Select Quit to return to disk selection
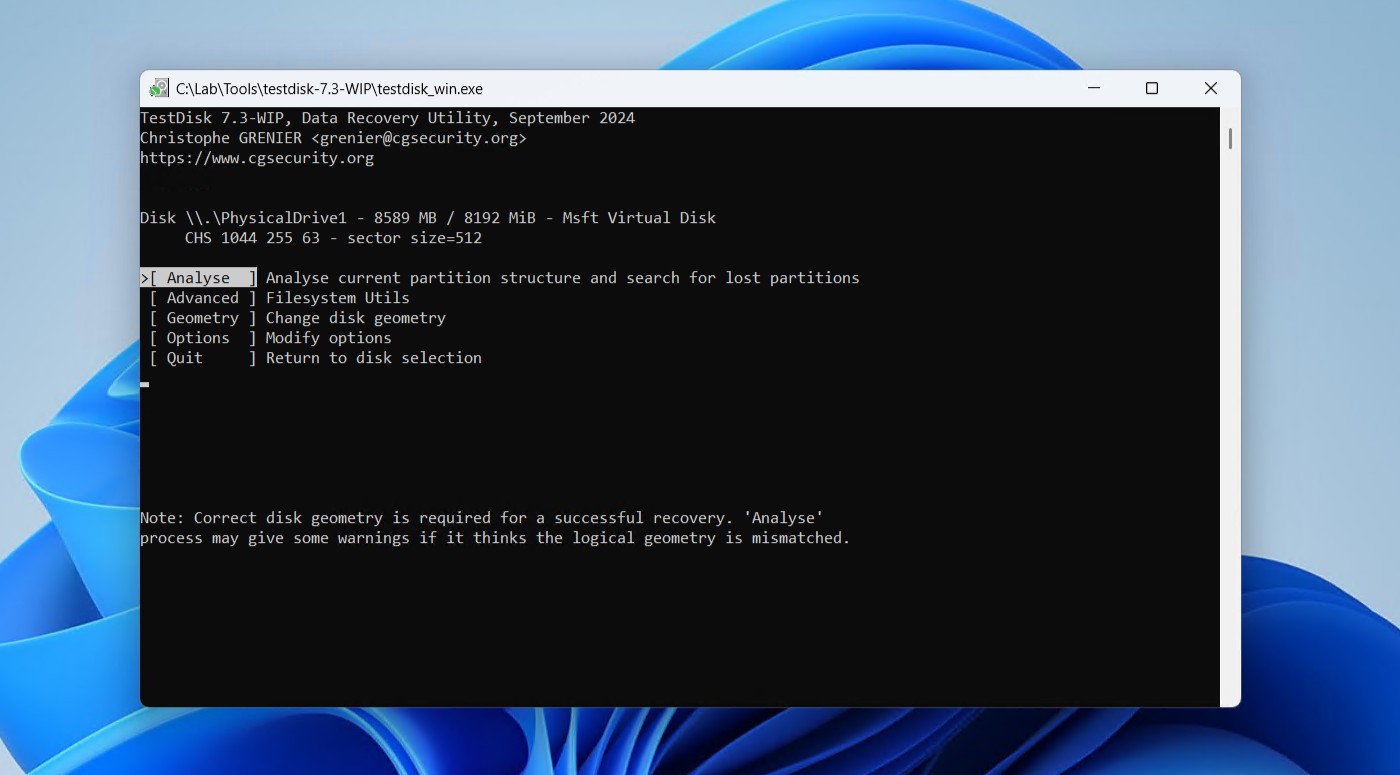The width and height of the screenshot is (1400, 775). click(x=184, y=357)
